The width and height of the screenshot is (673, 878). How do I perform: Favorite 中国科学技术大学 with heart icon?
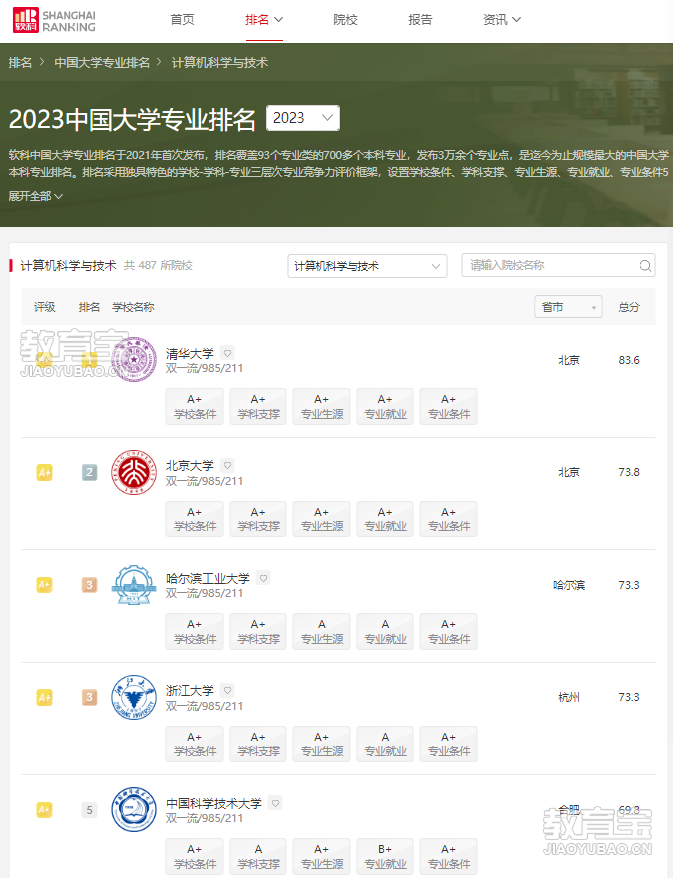pyautogui.click(x=275, y=803)
